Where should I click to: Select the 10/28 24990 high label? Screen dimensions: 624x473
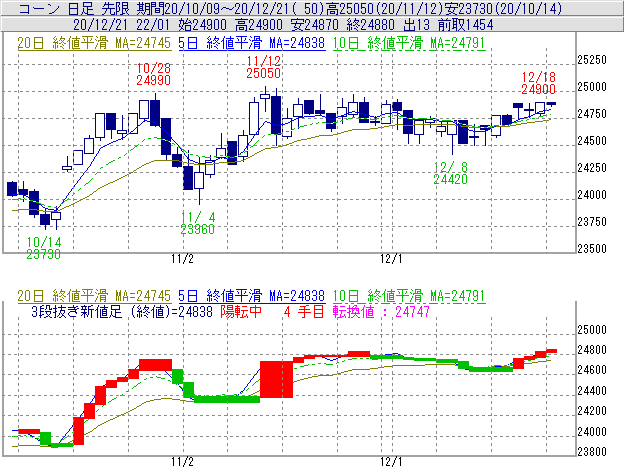pyautogui.click(x=154, y=74)
